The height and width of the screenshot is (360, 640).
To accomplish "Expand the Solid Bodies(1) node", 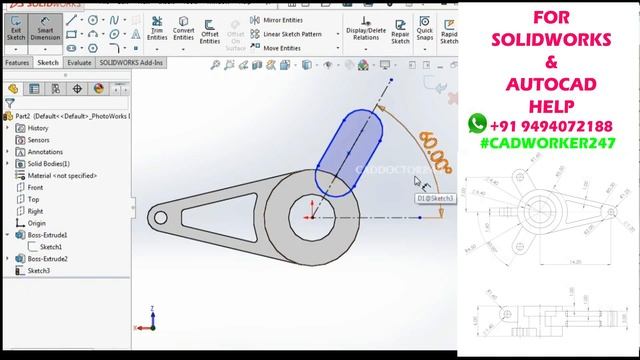I will [7, 163].
